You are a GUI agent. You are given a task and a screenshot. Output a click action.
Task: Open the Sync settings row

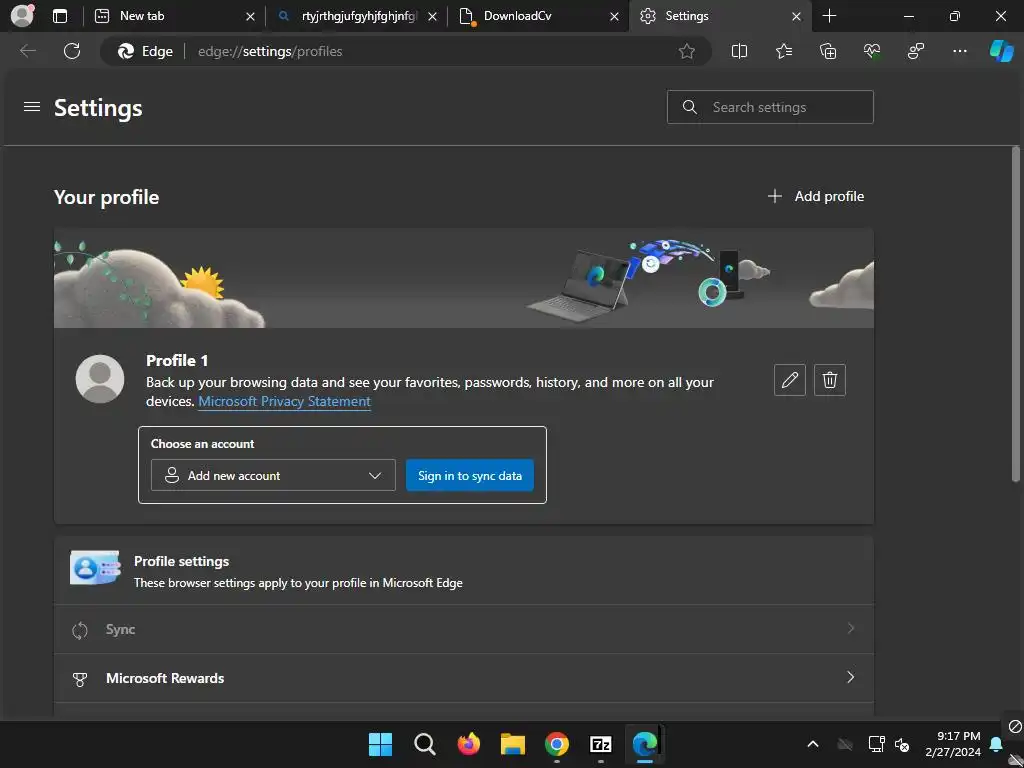click(464, 630)
